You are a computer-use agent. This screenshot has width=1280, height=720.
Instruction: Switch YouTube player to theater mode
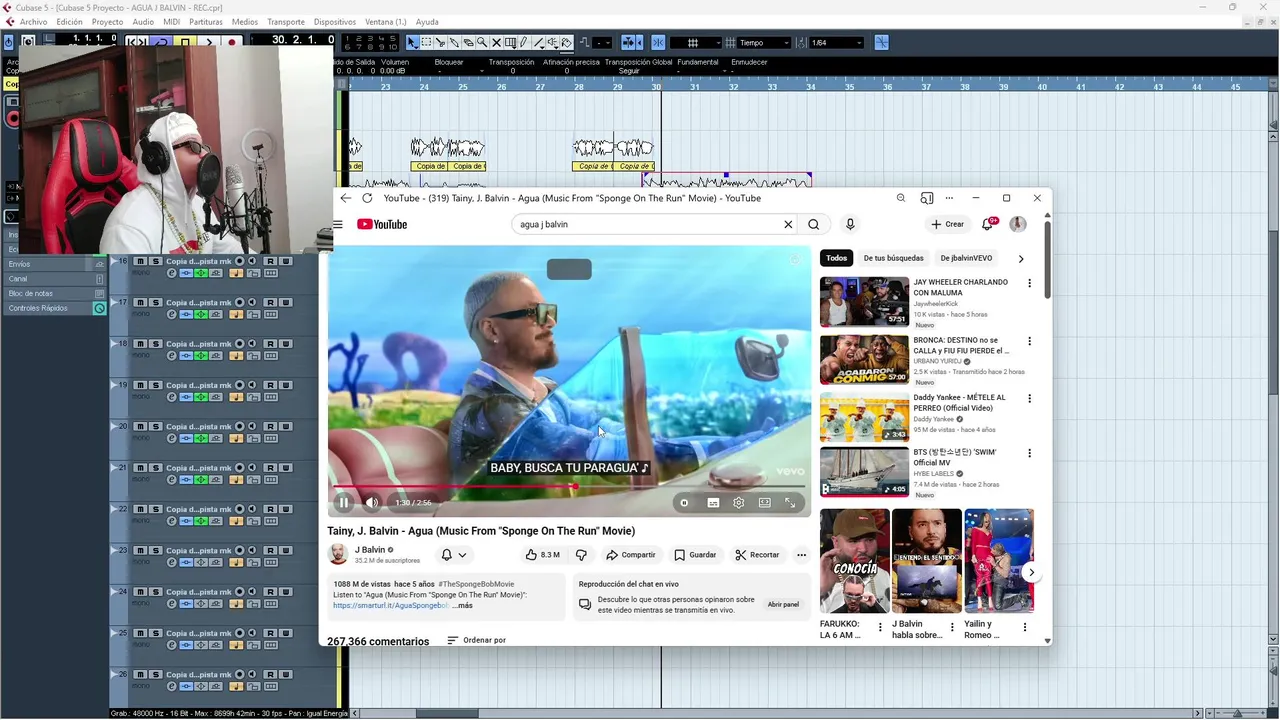[764, 503]
